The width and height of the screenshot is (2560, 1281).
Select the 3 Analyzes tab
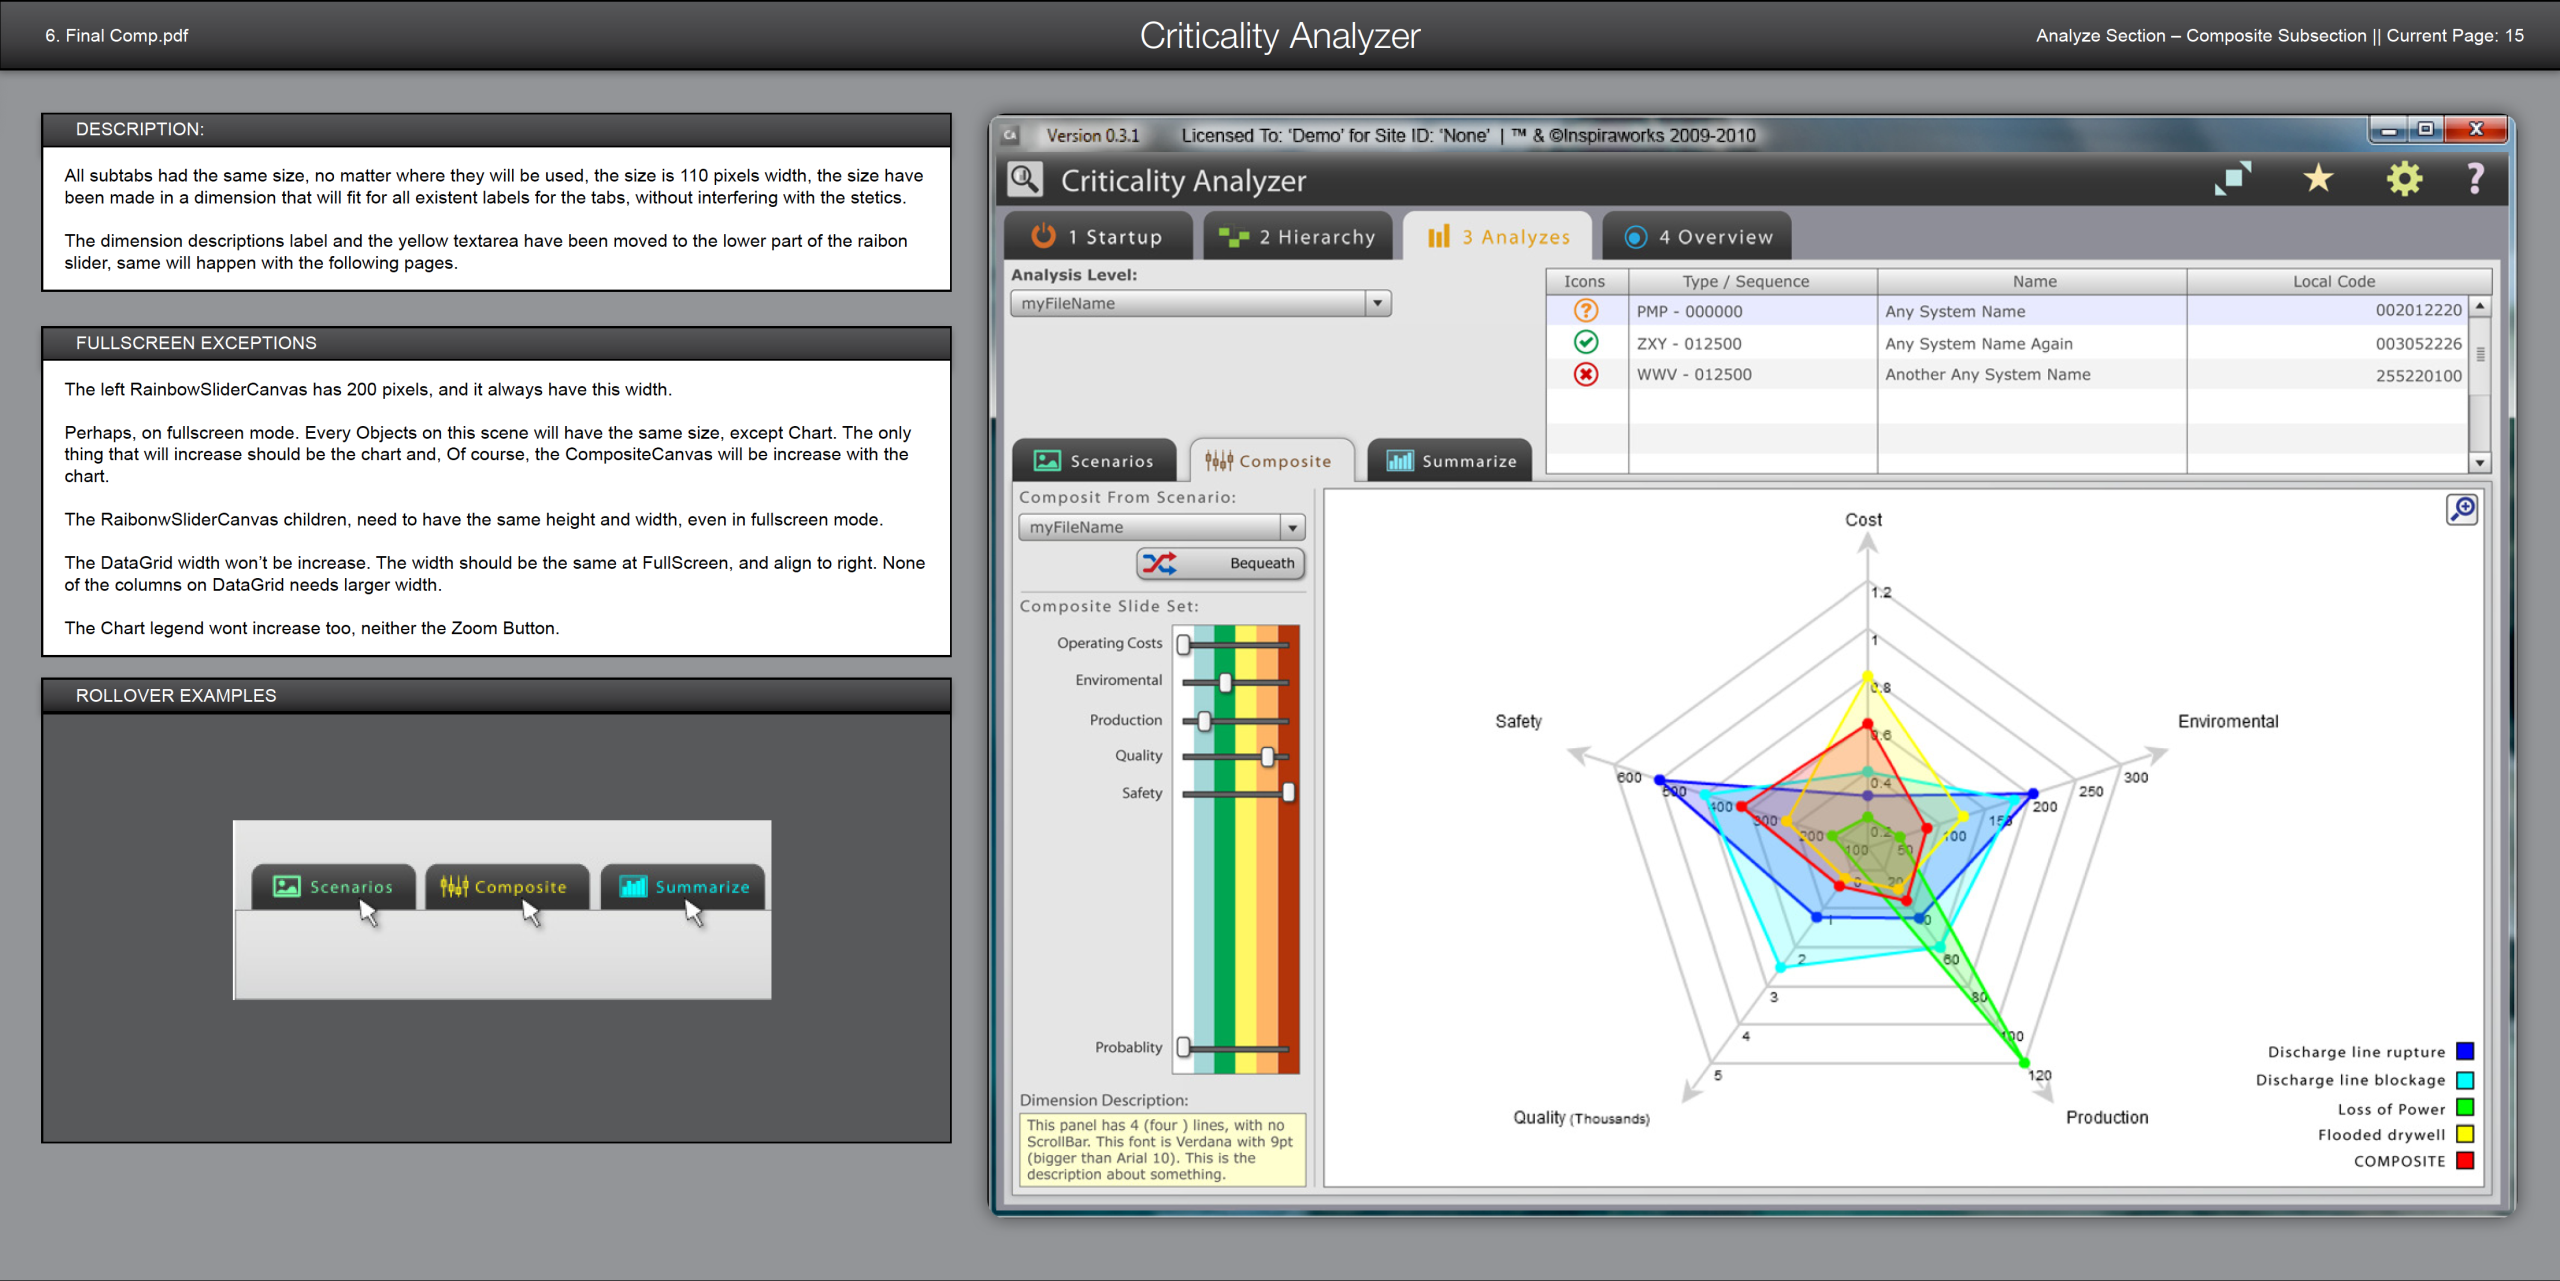(x=1497, y=237)
